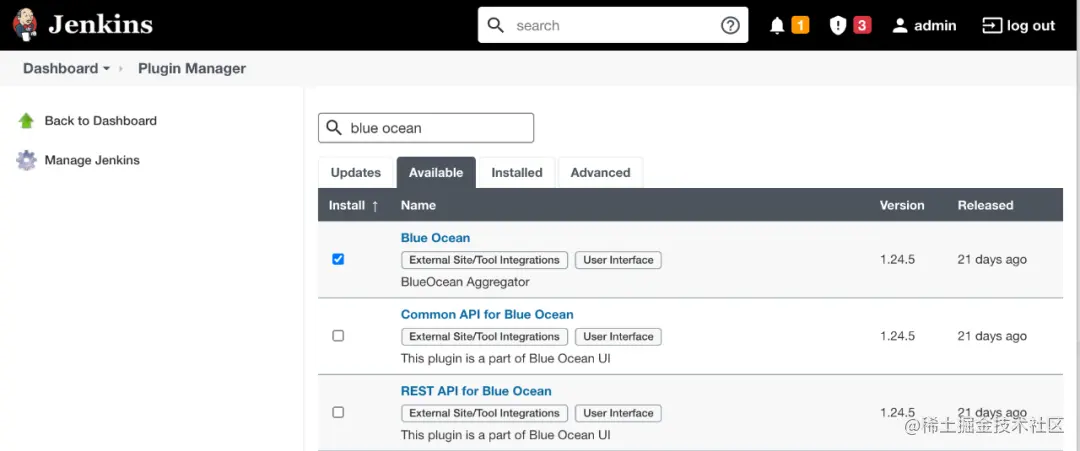Open the Common API for Blue Ocean link

coord(487,314)
